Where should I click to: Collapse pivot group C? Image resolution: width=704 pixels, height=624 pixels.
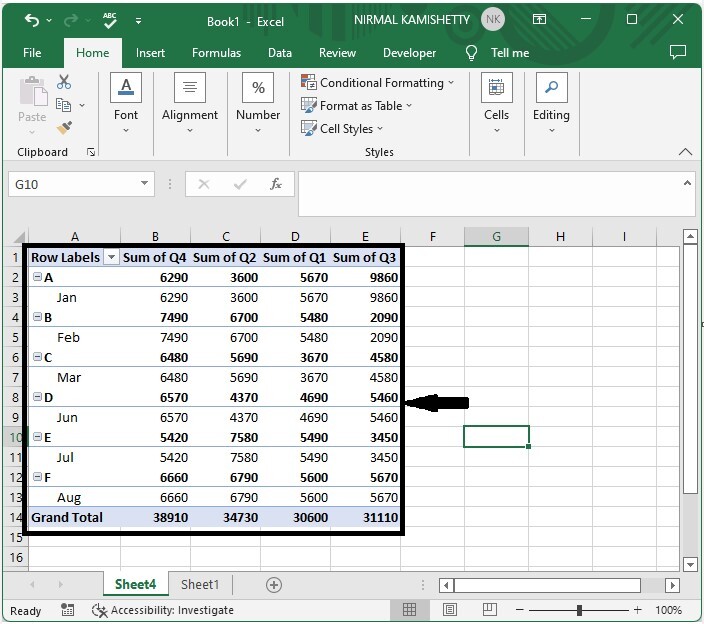pos(38,357)
